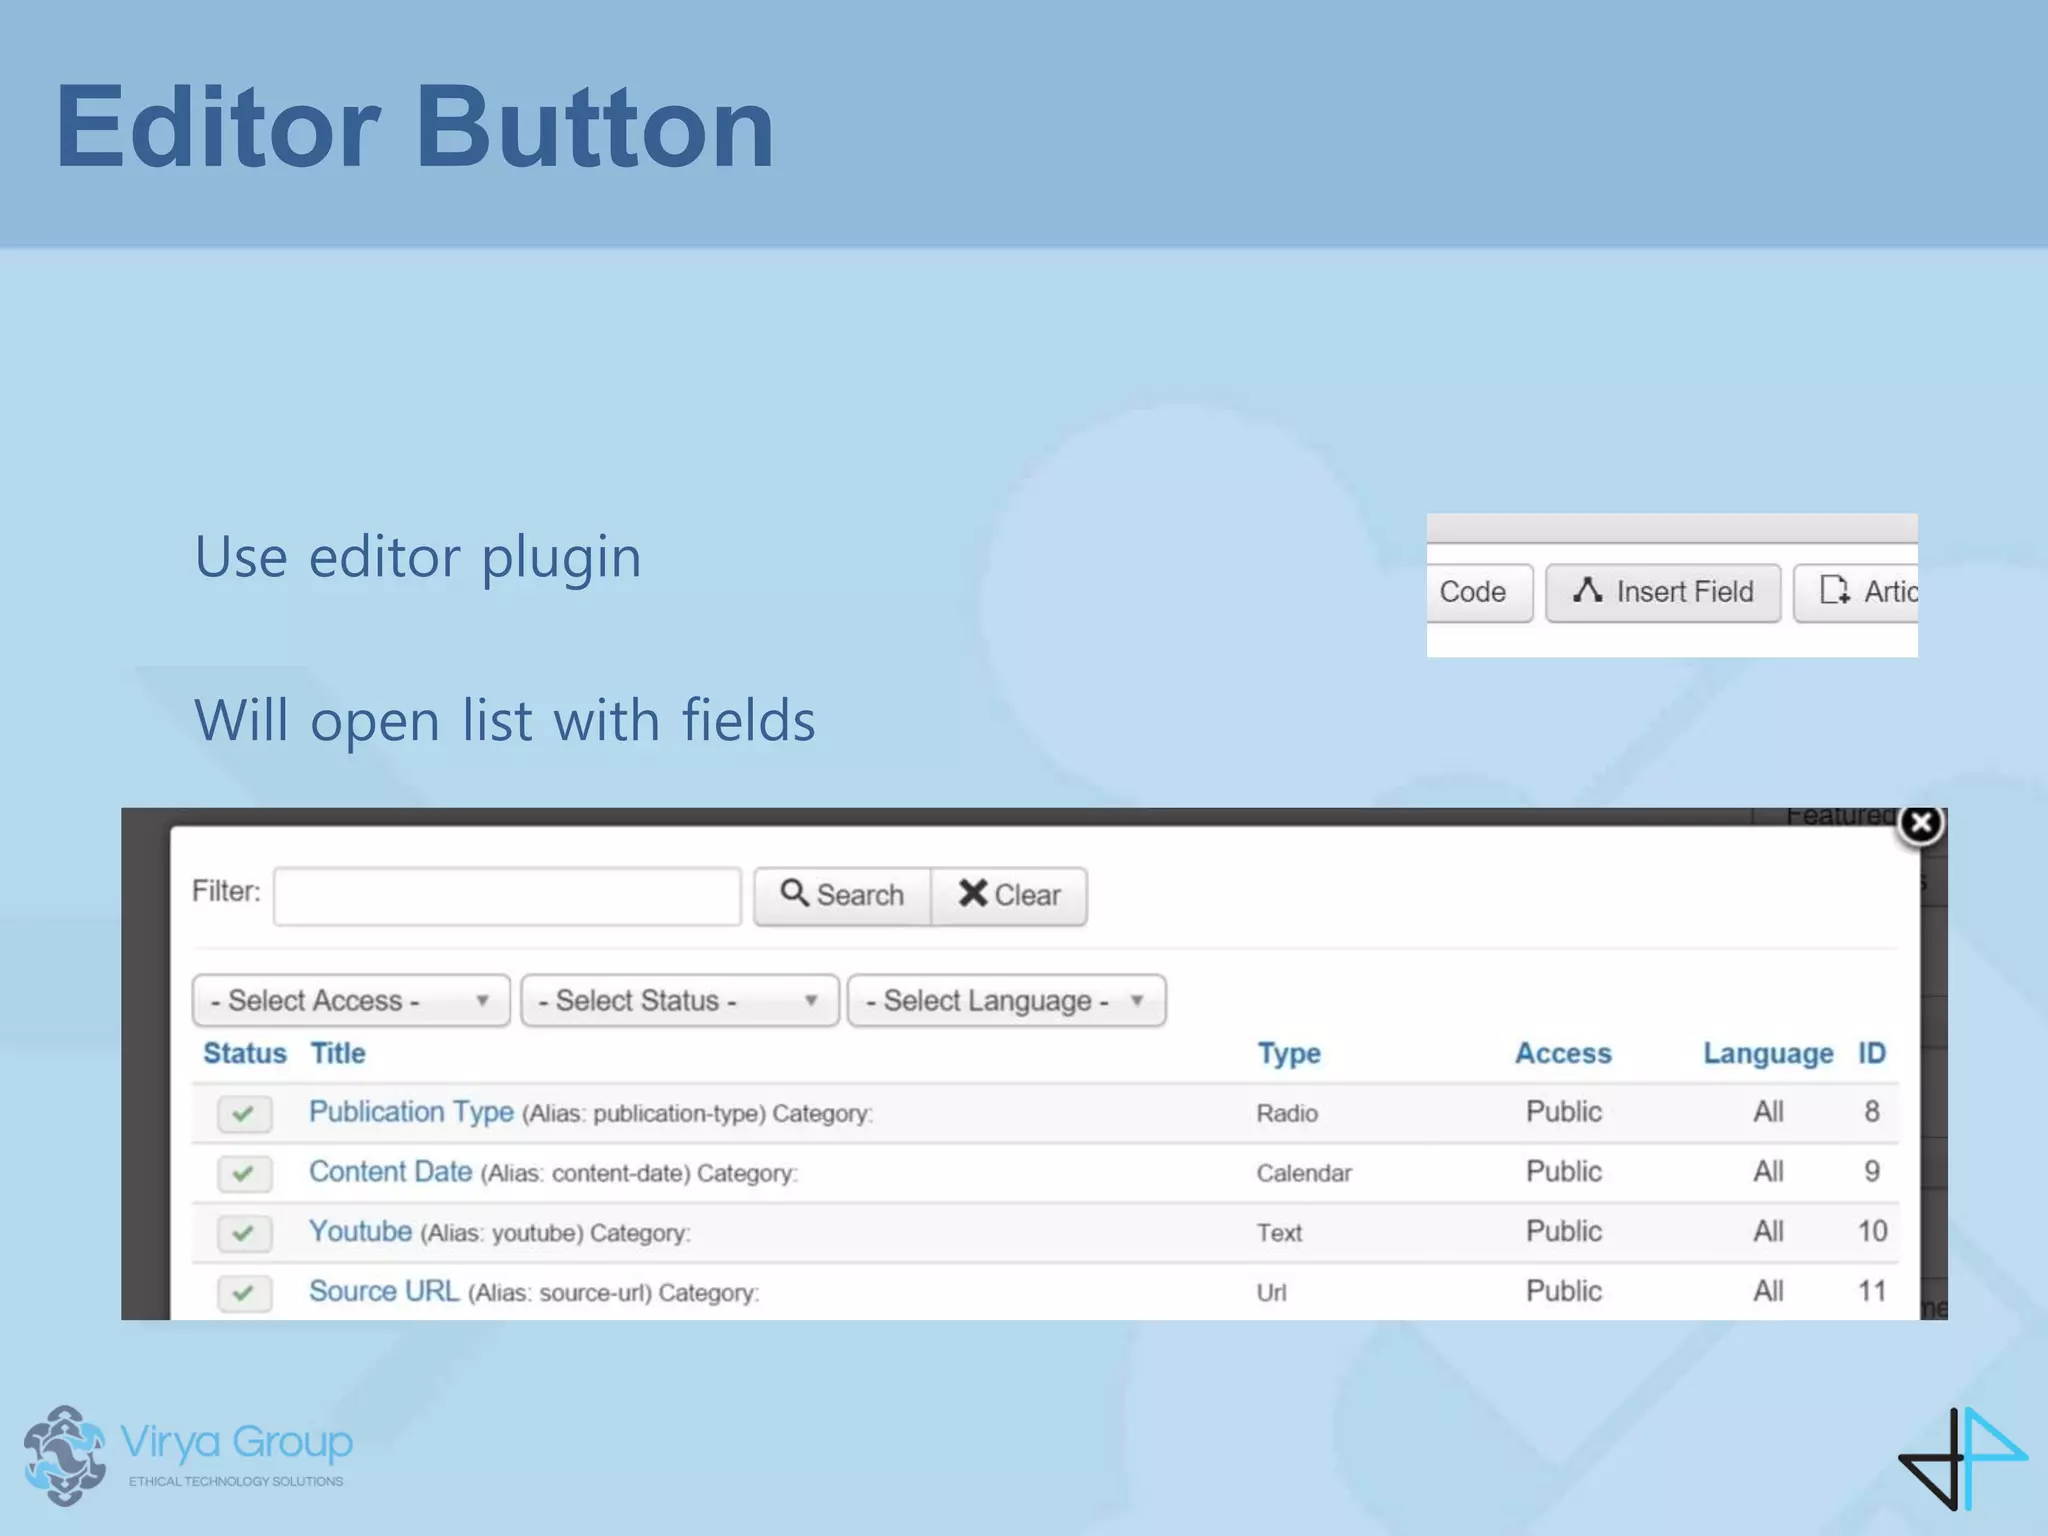Viewport: 2048px width, 1536px height.
Task: Click the Code button in editor toolbar
Action: pos(1478,592)
